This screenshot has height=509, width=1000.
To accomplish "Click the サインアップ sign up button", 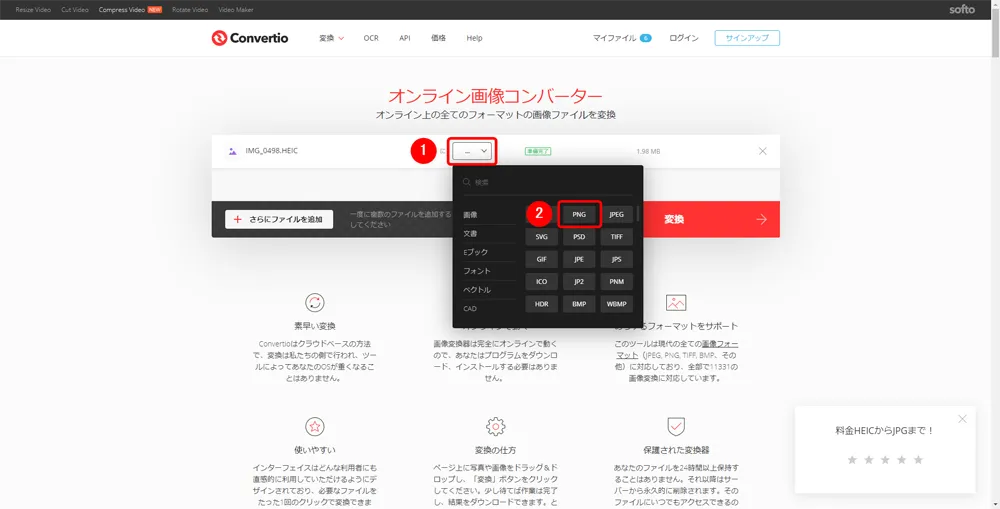I will (x=747, y=38).
